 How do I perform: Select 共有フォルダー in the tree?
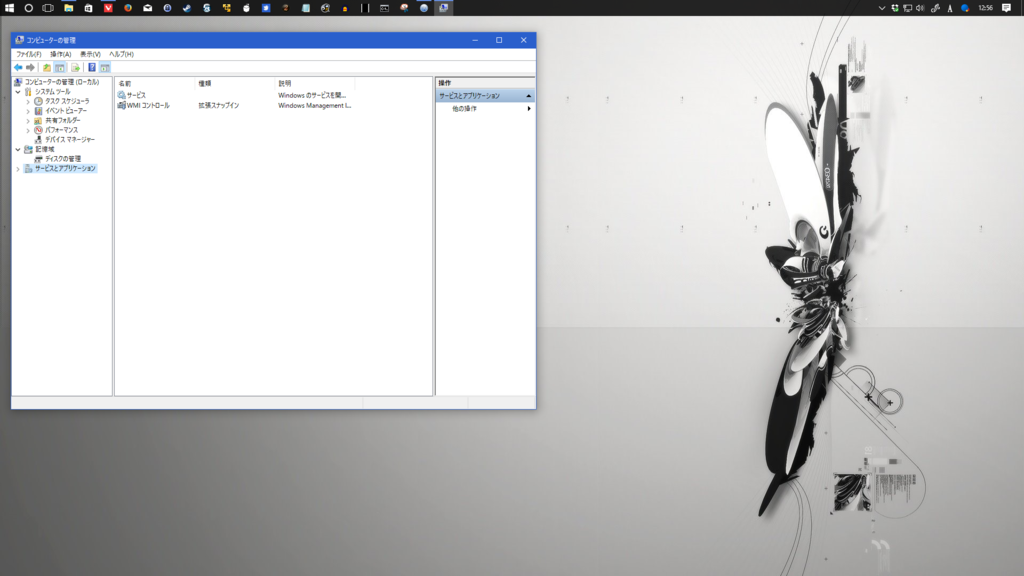[63, 121]
